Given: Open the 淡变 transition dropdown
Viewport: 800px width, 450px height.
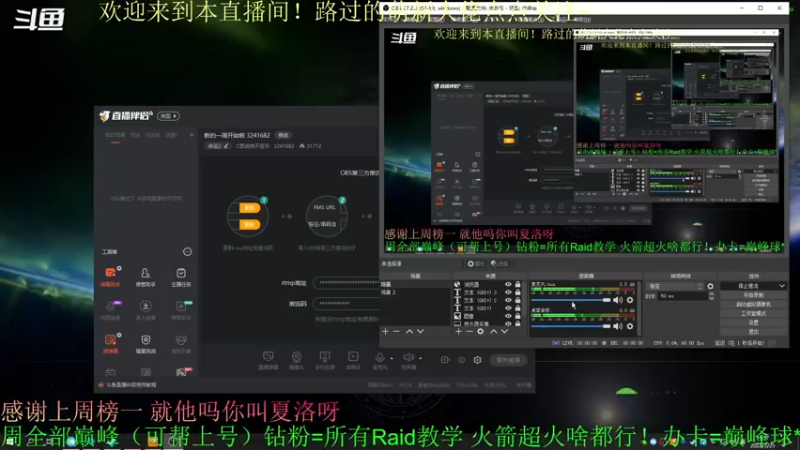Looking at the screenshot, I should click(x=675, y=286).
